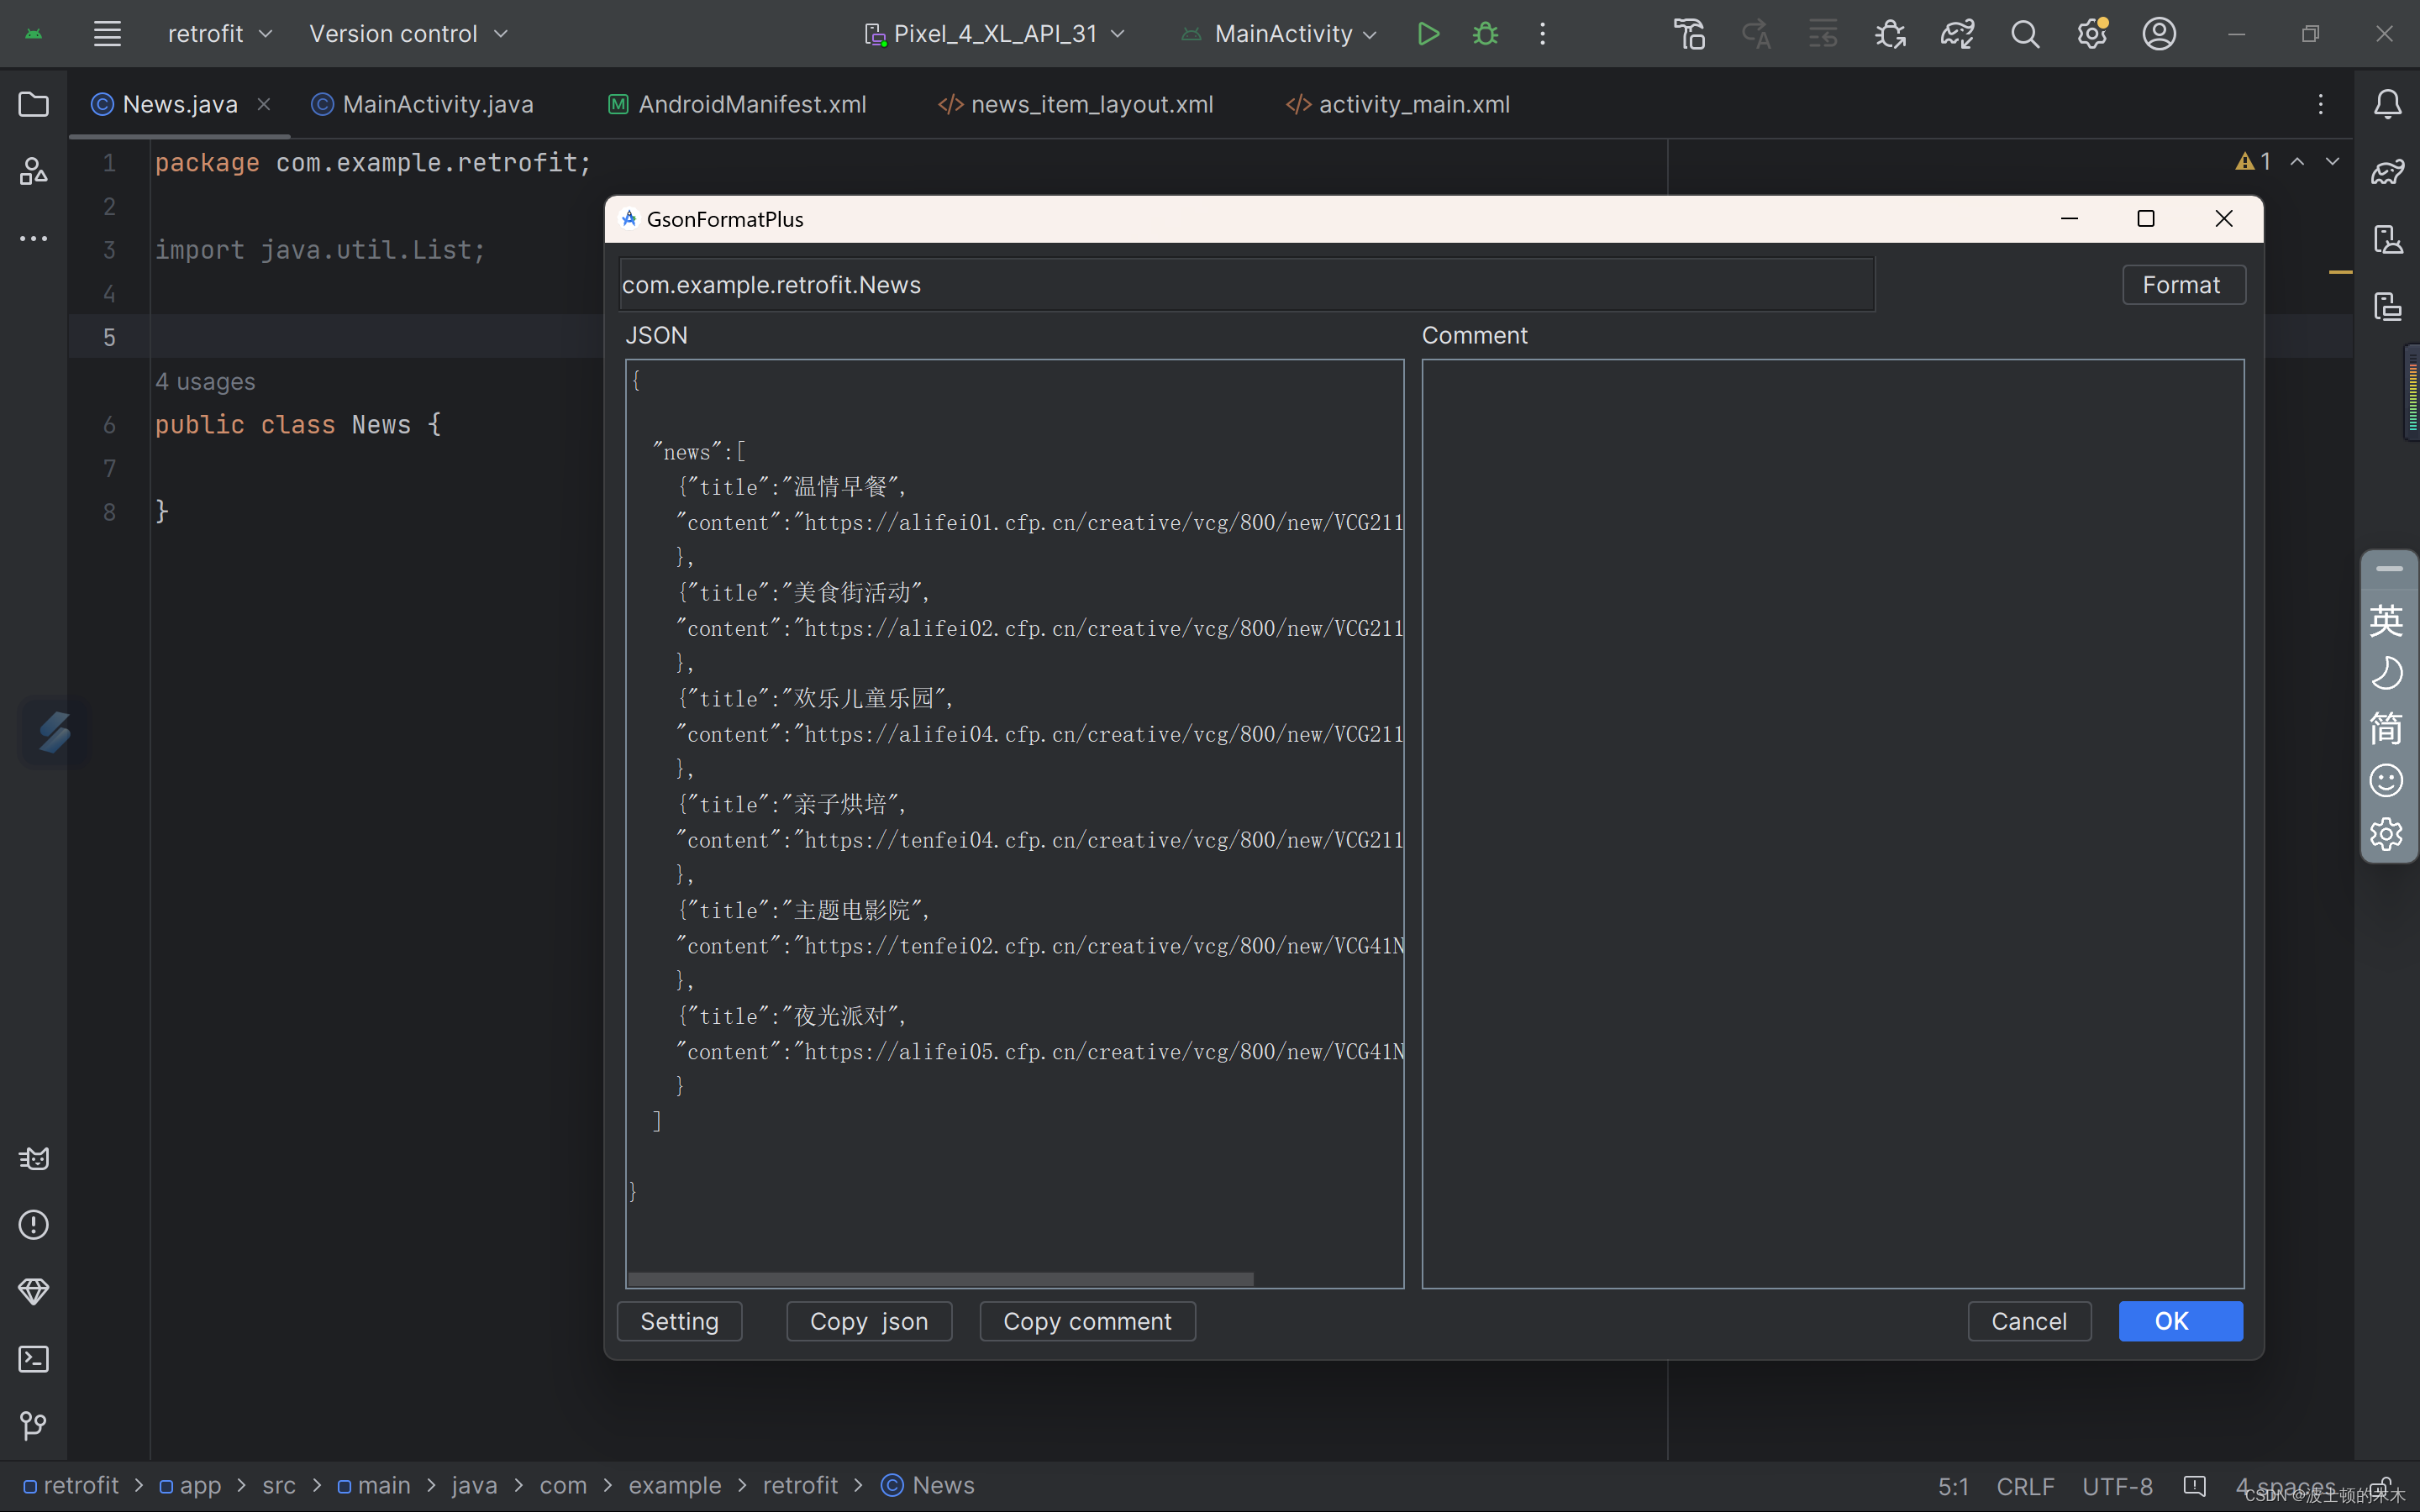Open the activity_main.xml tab
2420x1512 pixels.
click(1398, 104)
